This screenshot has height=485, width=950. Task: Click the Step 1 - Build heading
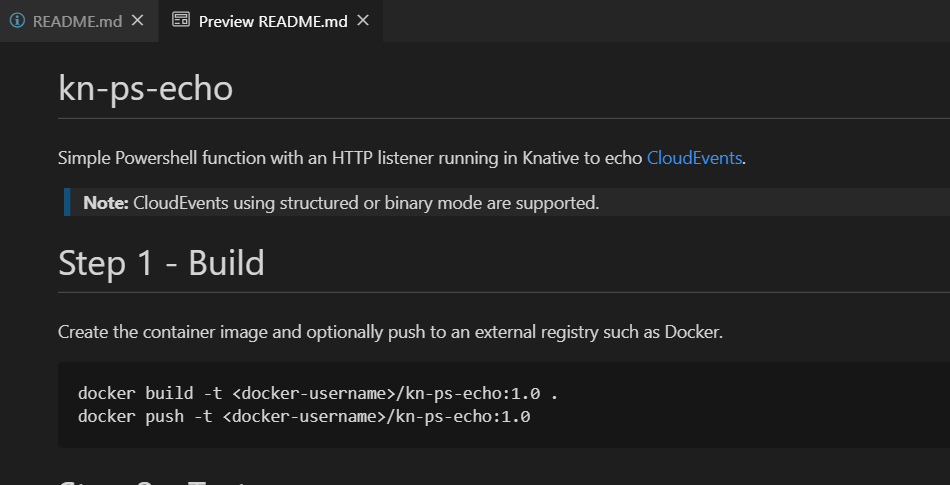161,263
